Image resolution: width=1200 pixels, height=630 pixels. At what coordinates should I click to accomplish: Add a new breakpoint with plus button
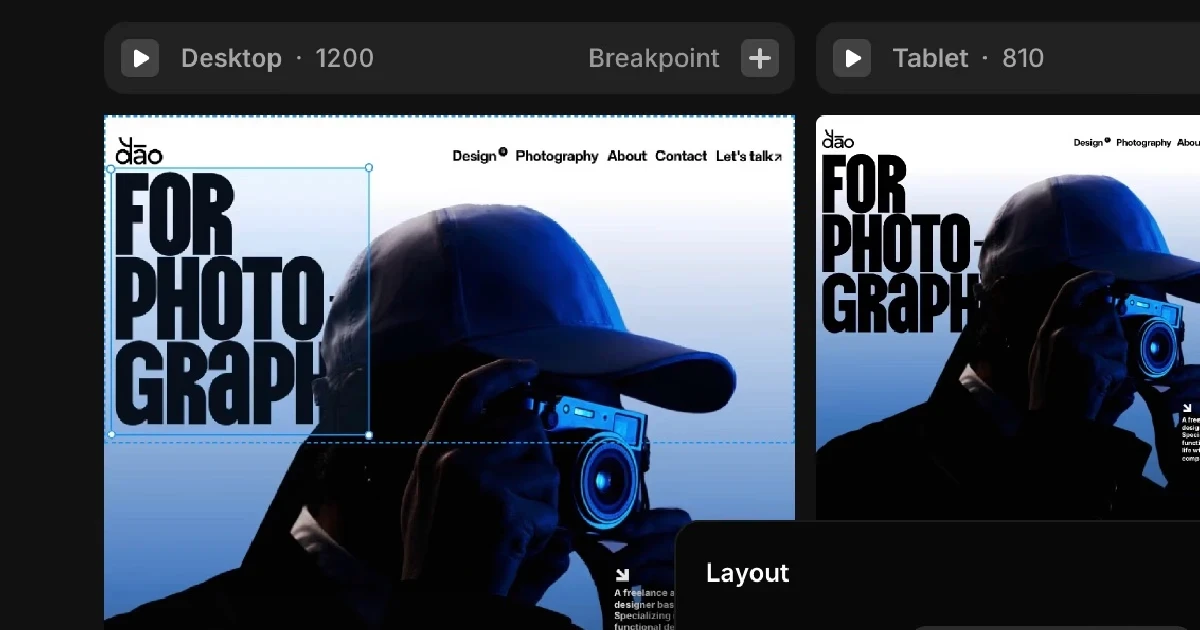pyautogui.click(x=760, y=58)
